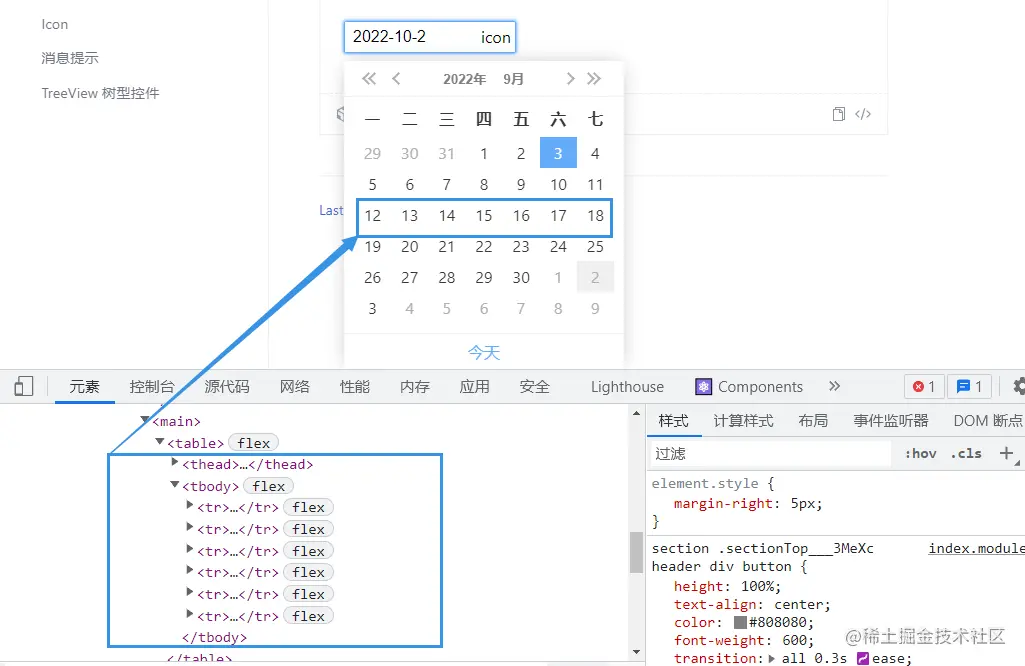Click elements panel scroll-down arrow
The image size is (1025, 666).
(x=637, y=652)
